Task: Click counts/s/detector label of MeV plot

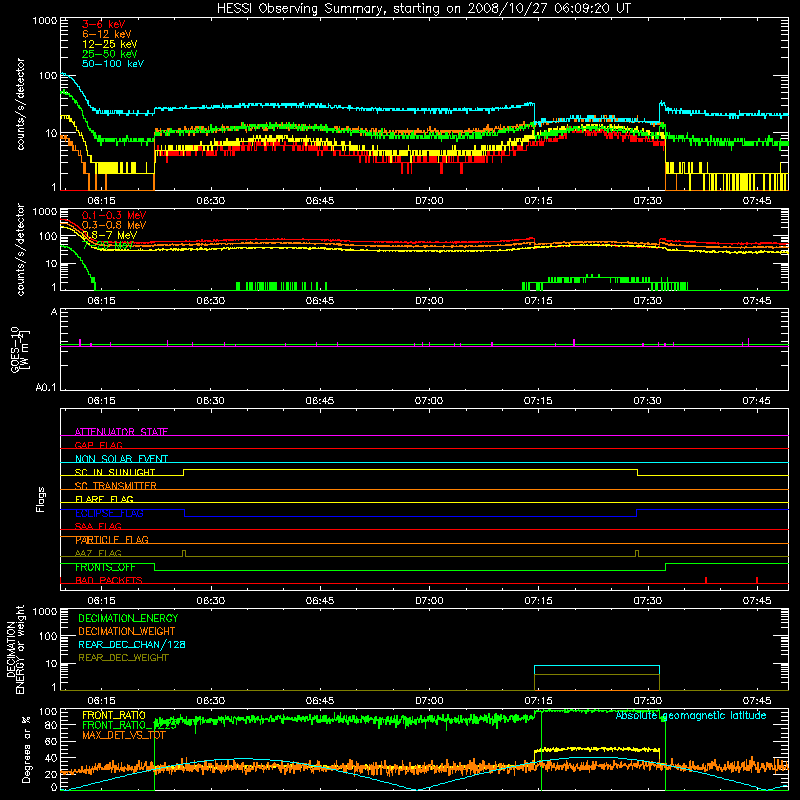Action: [x=20, y=249]
